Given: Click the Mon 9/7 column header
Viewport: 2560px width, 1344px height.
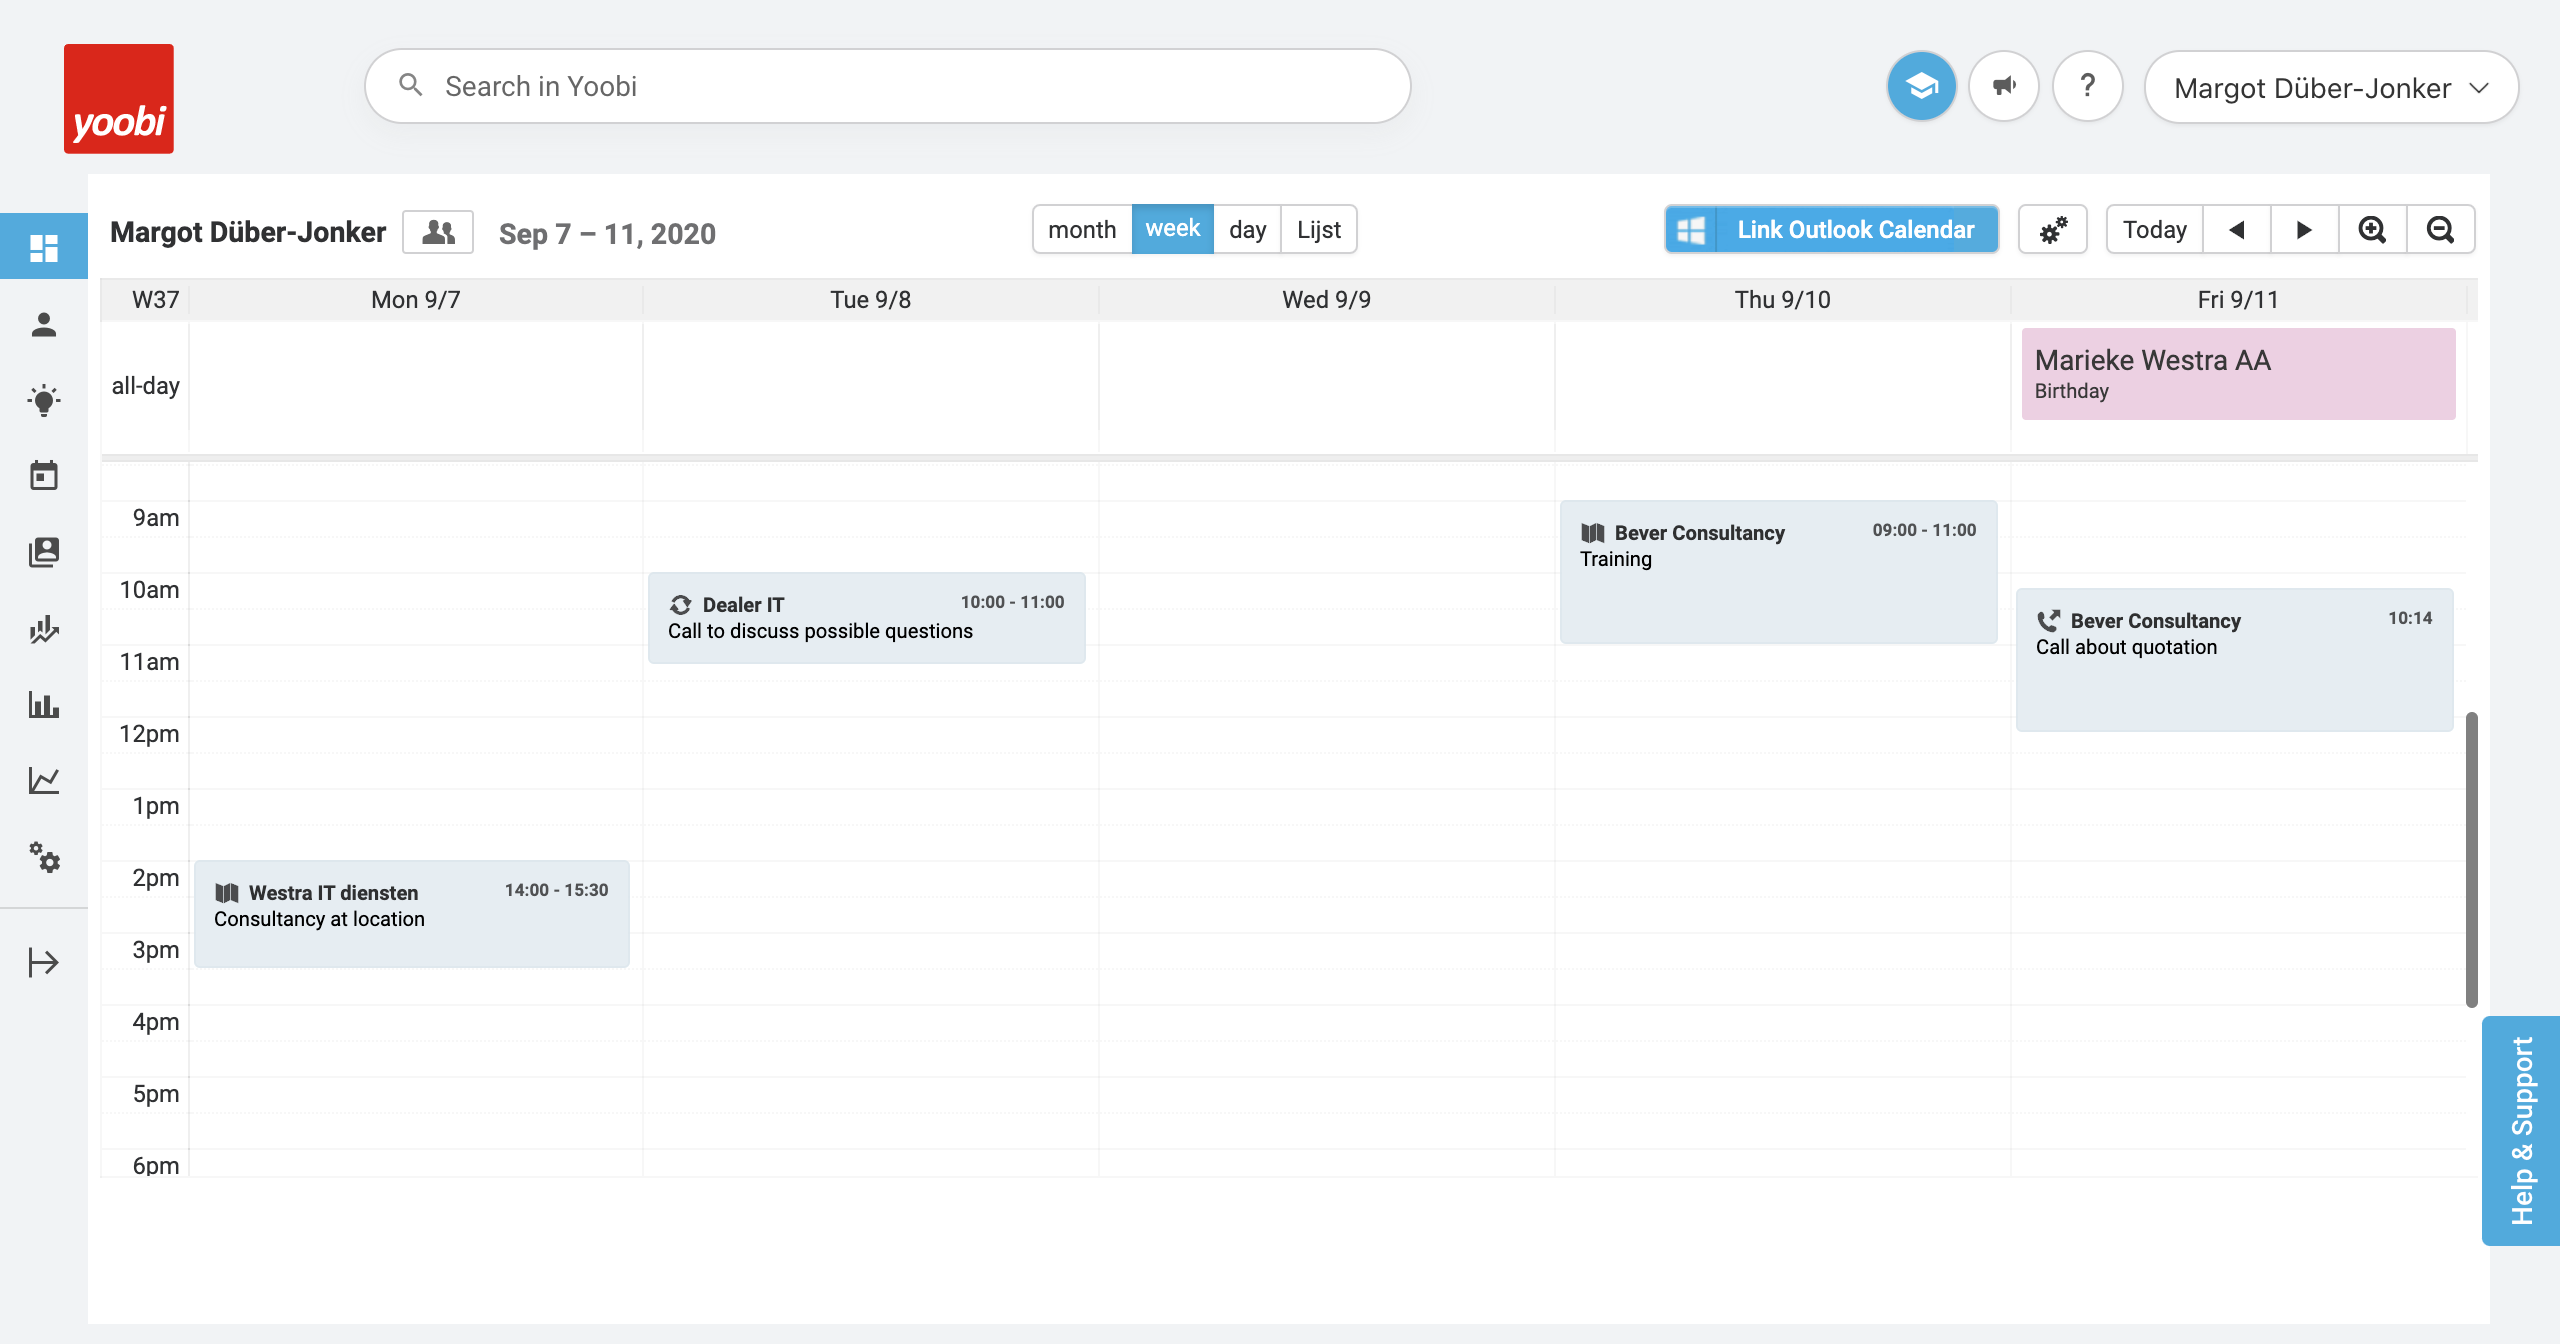Looking at the screenshot, I should (416, 300).
